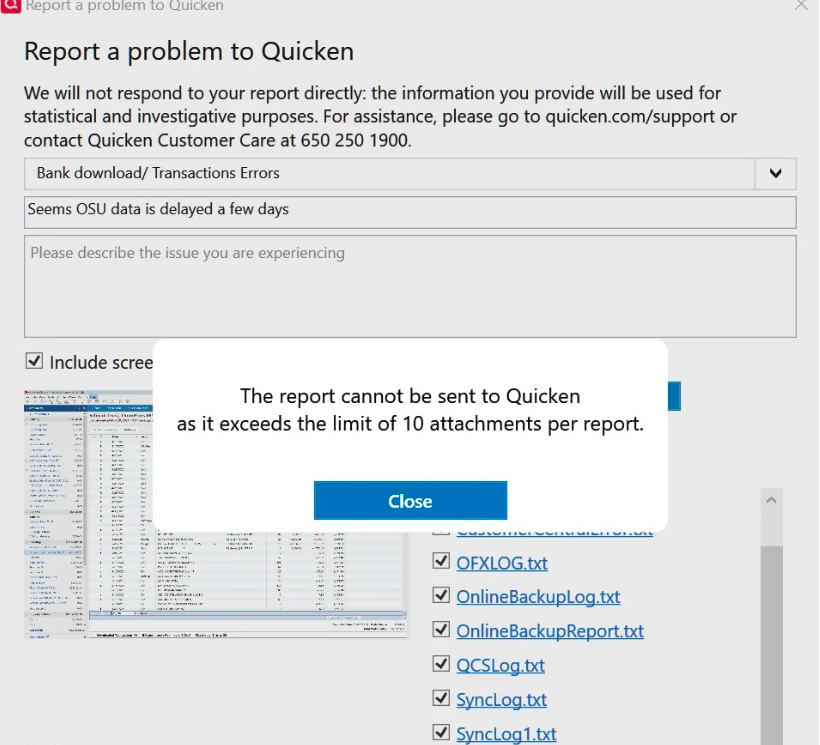Uncheck the SyncLog.txt checkbox
This screenshot has width=820, height=745.
pos(441,698)
